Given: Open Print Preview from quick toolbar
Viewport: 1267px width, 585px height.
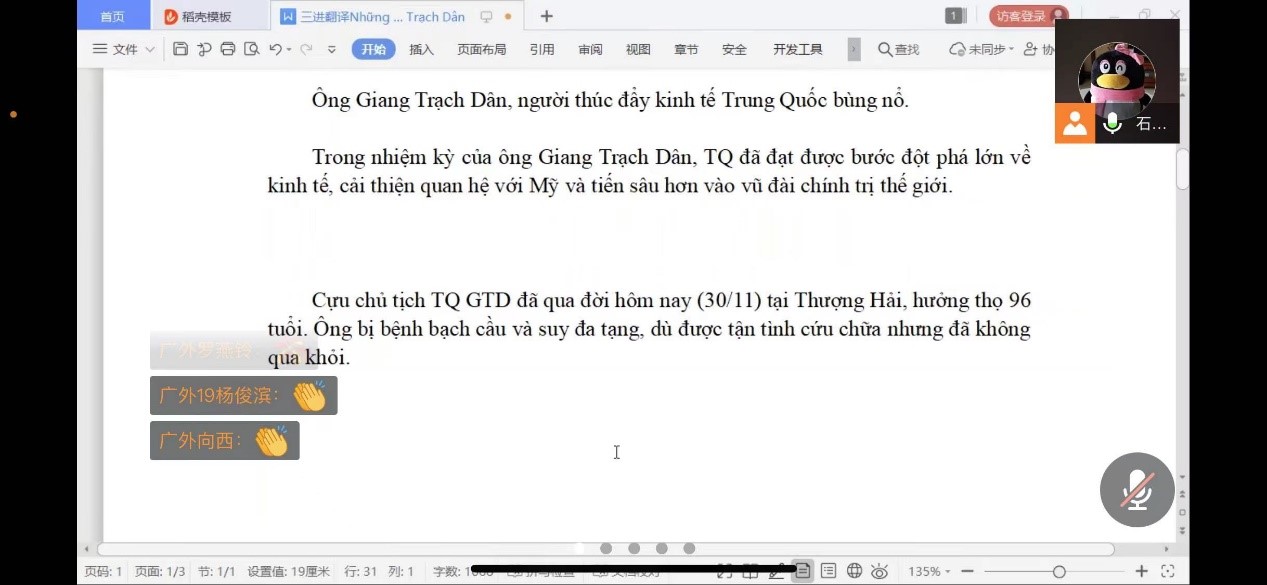Looking at the screenshot, I should [251, 49].
